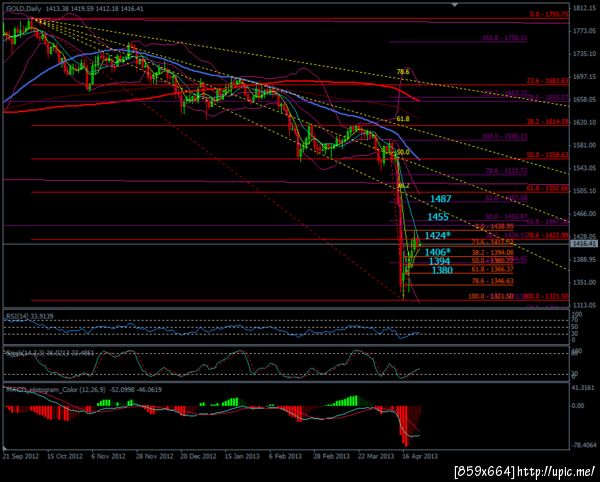Click the Fibonacci label 78.6 - 1422.99
600x482 pixels.
(548, 235)
